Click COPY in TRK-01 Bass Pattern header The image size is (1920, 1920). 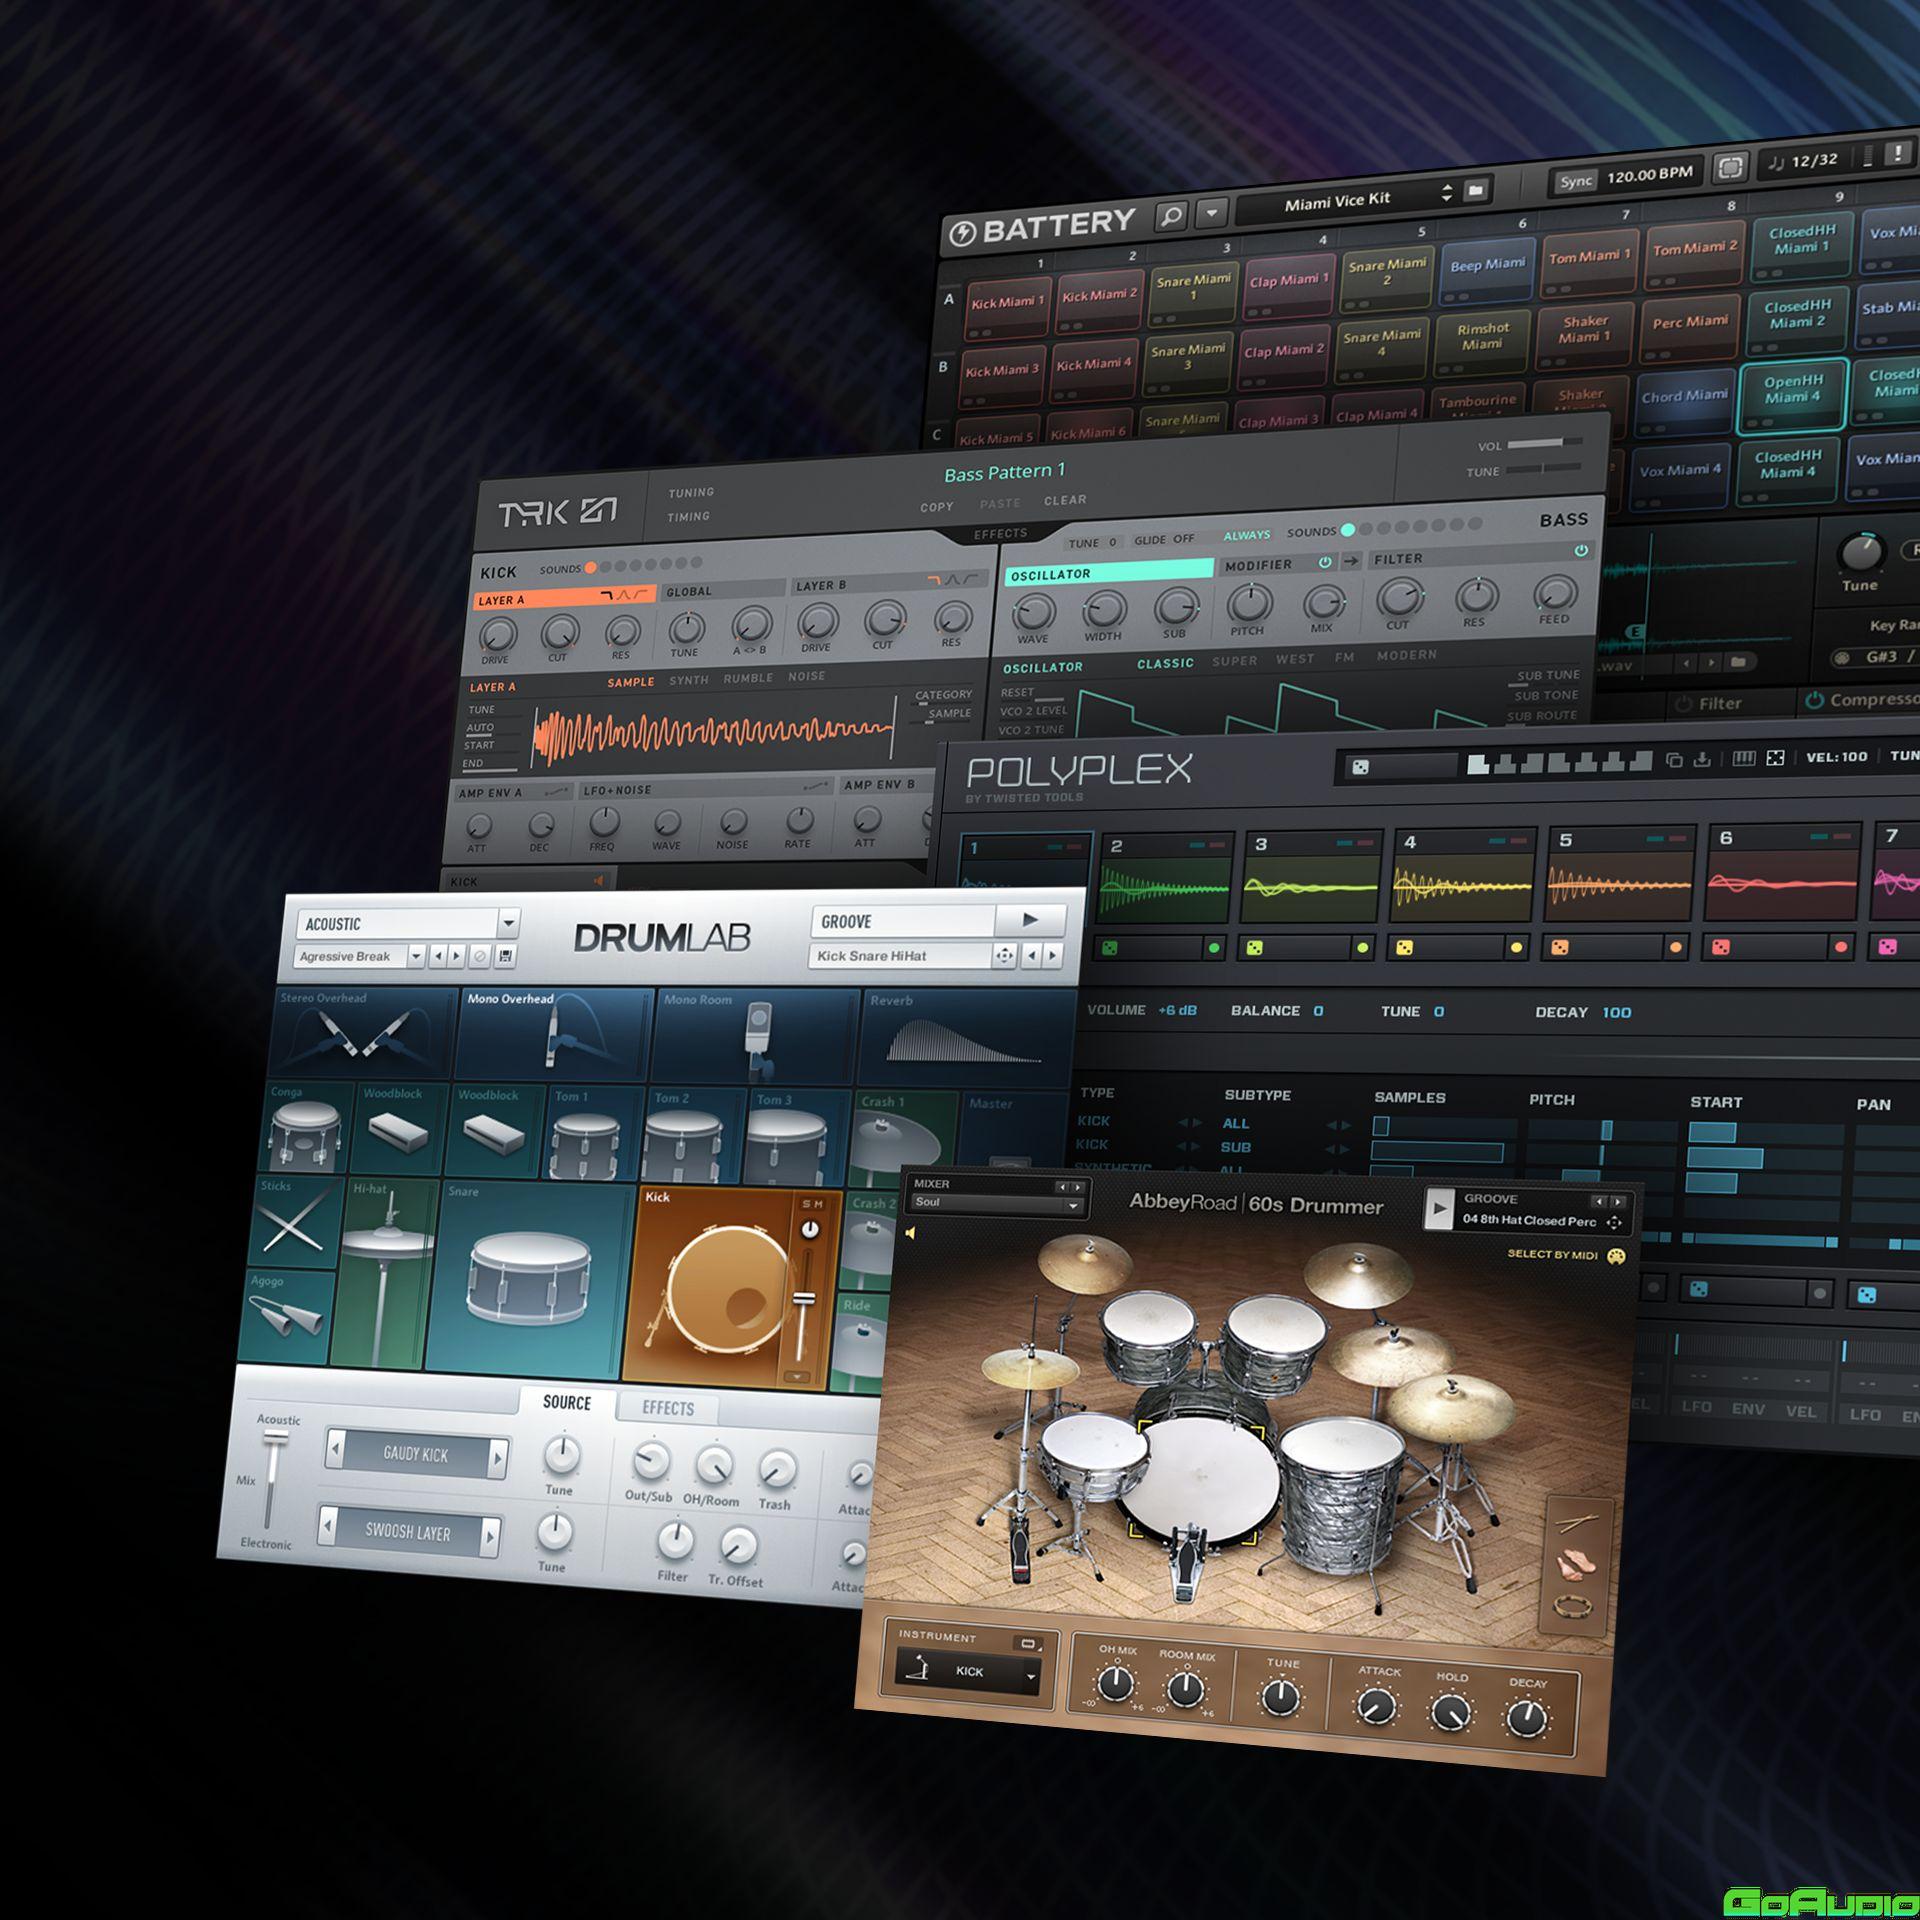click(x=937, y=507)
